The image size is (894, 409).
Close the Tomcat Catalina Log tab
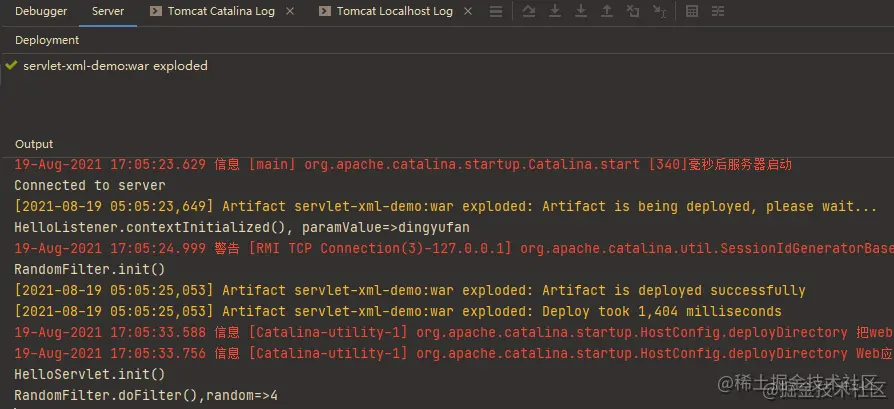pos(290,11)
